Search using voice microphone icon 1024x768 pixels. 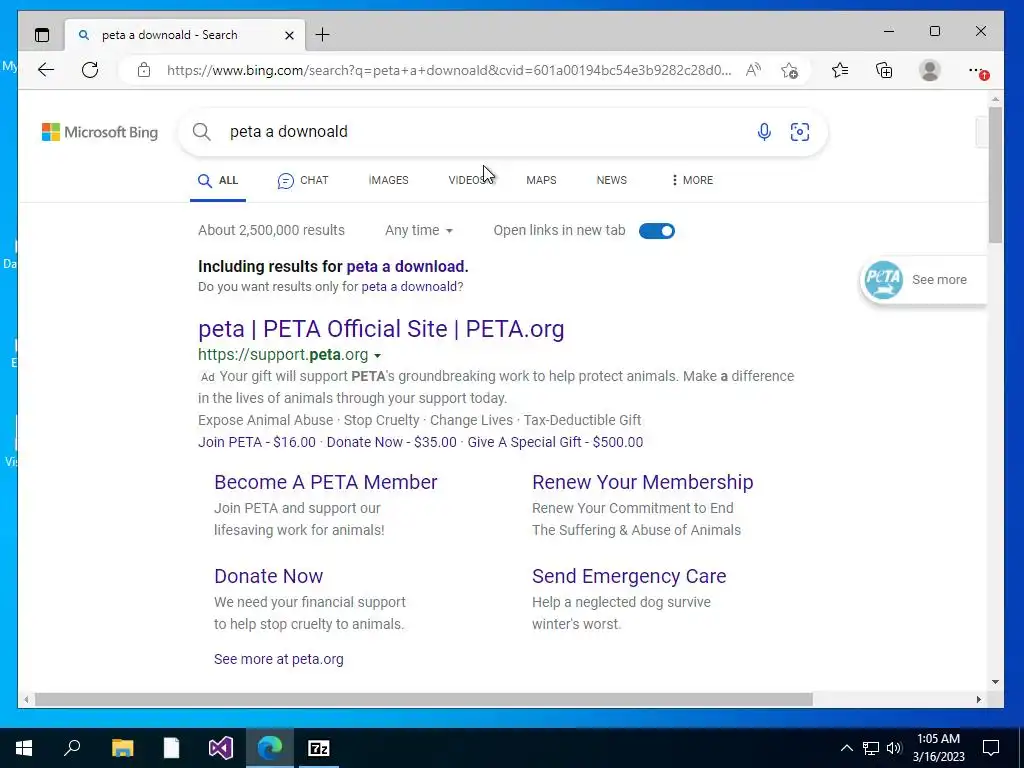coord(763,132)
